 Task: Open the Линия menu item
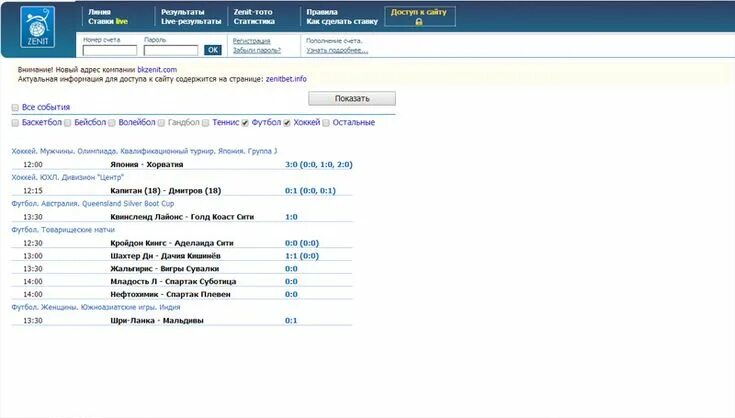pyautogui.click(x=99, y=12)
